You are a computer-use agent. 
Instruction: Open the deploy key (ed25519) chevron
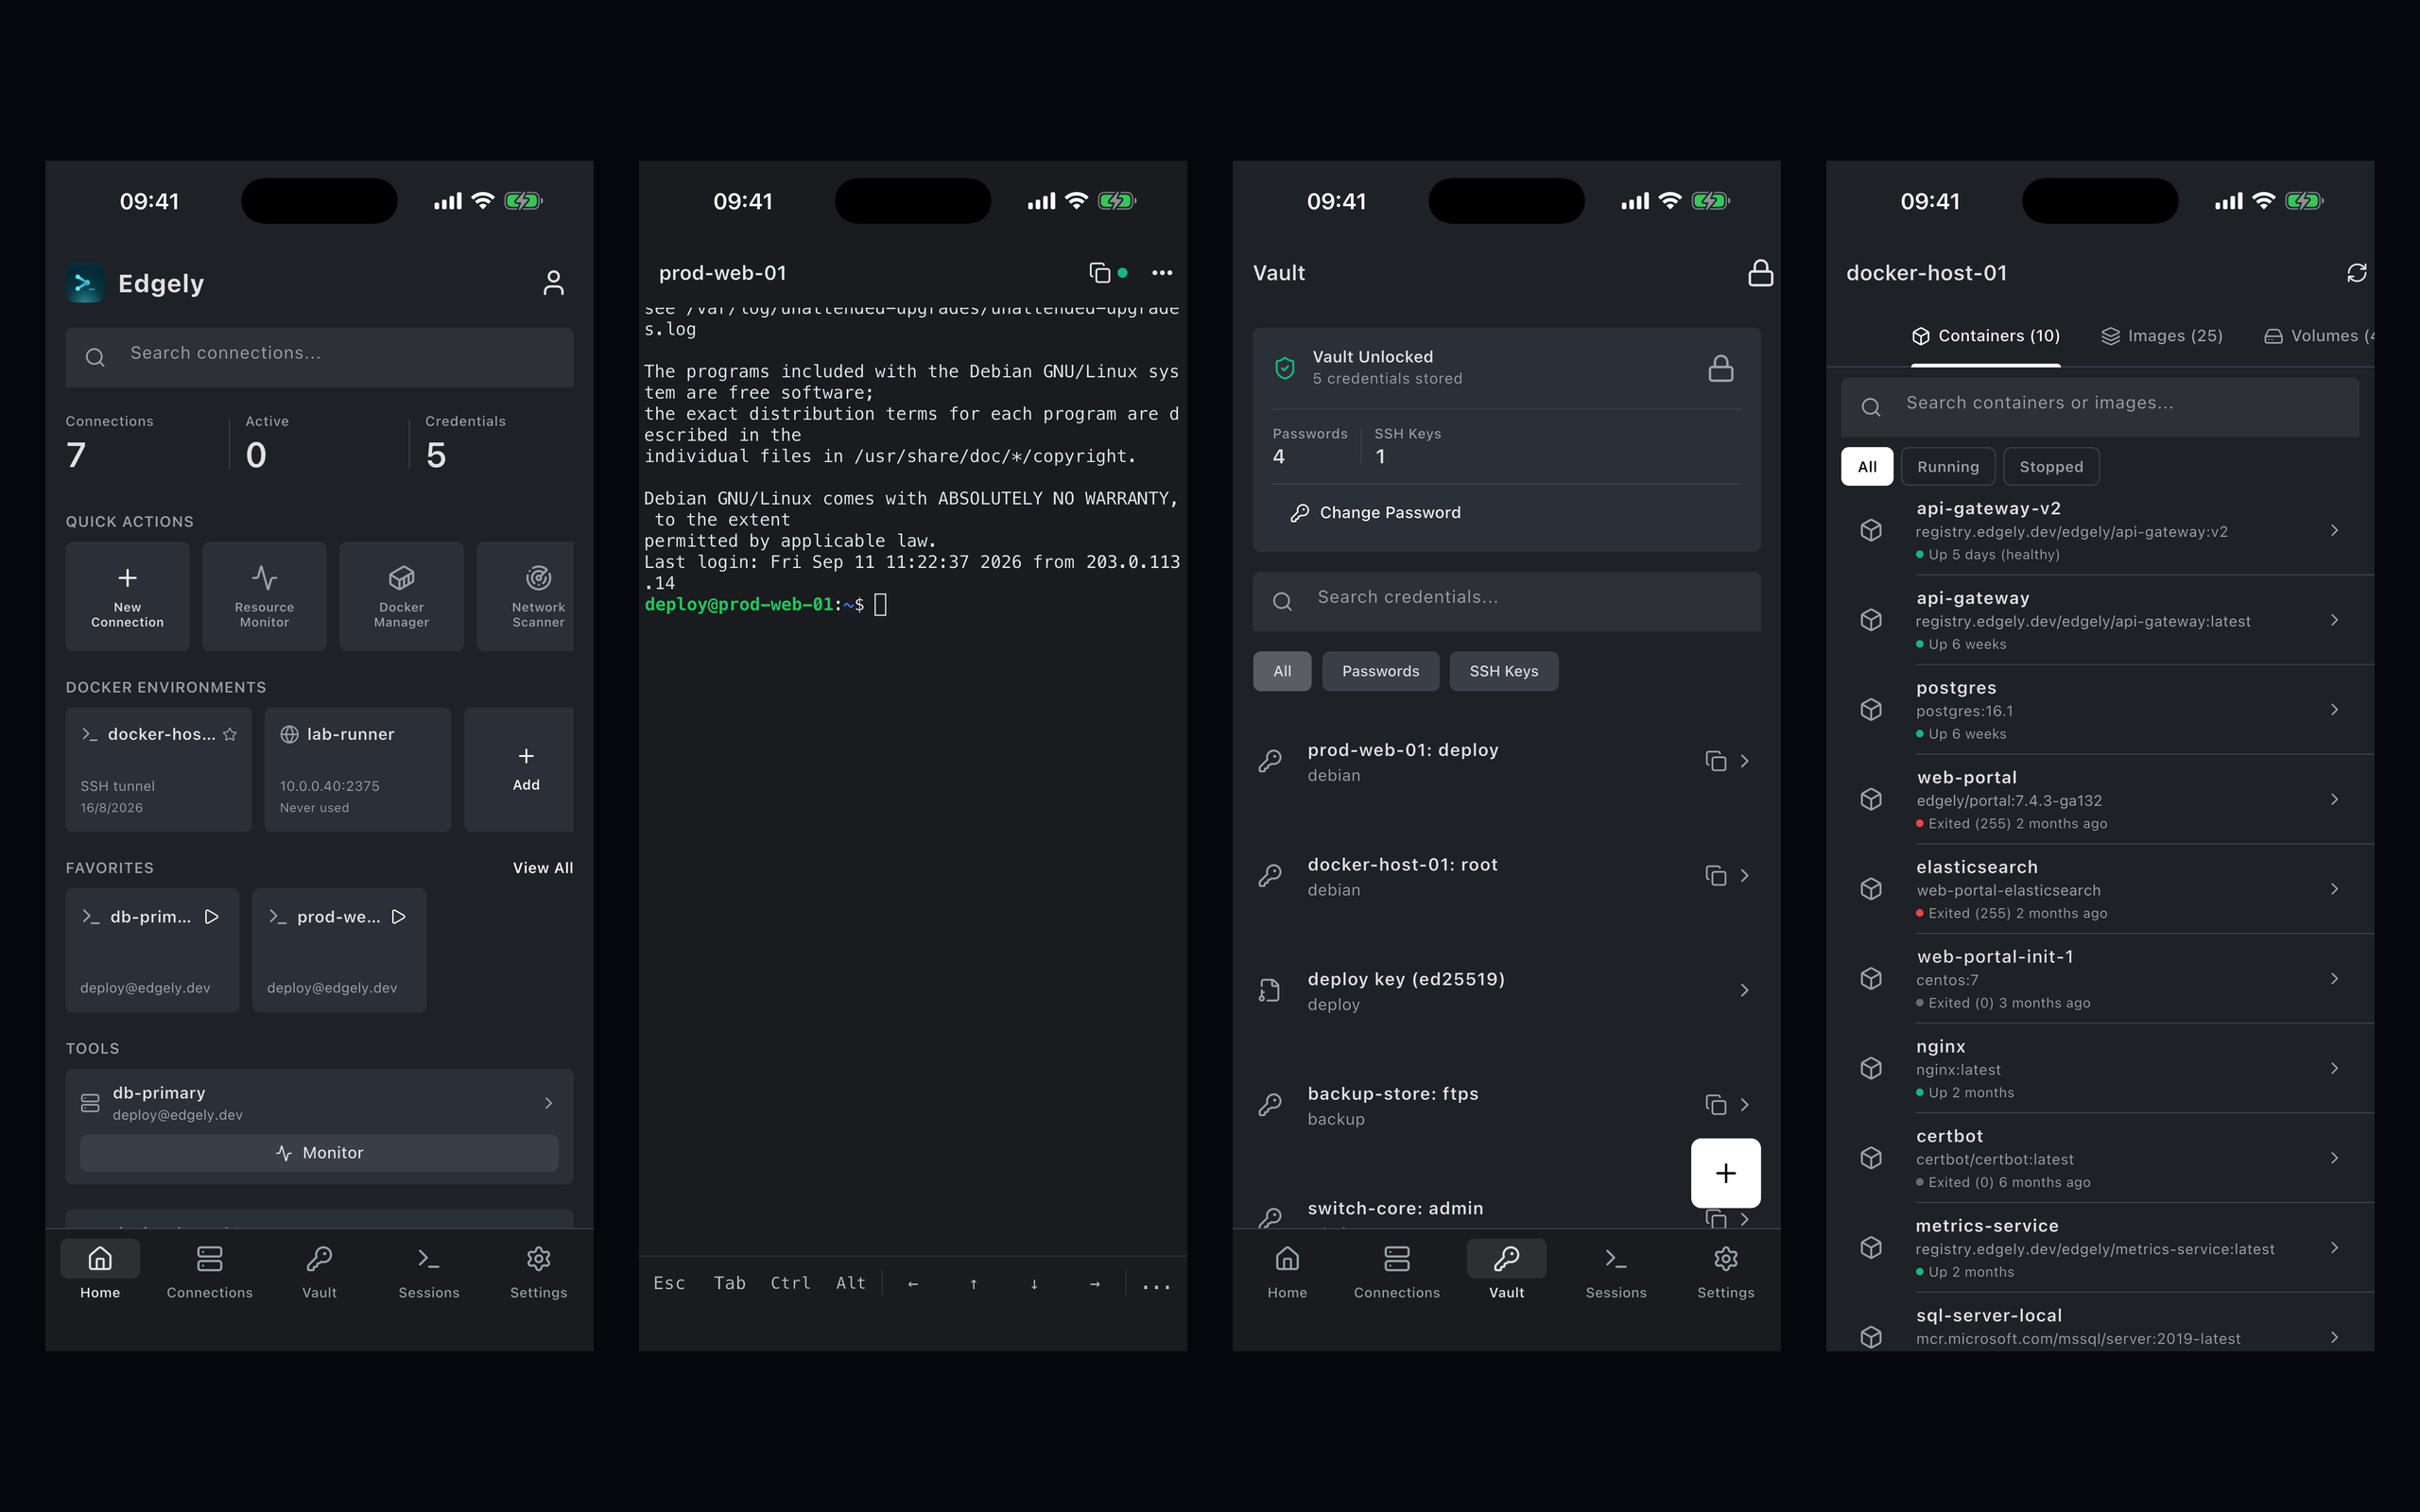[x=1744, y=990]
